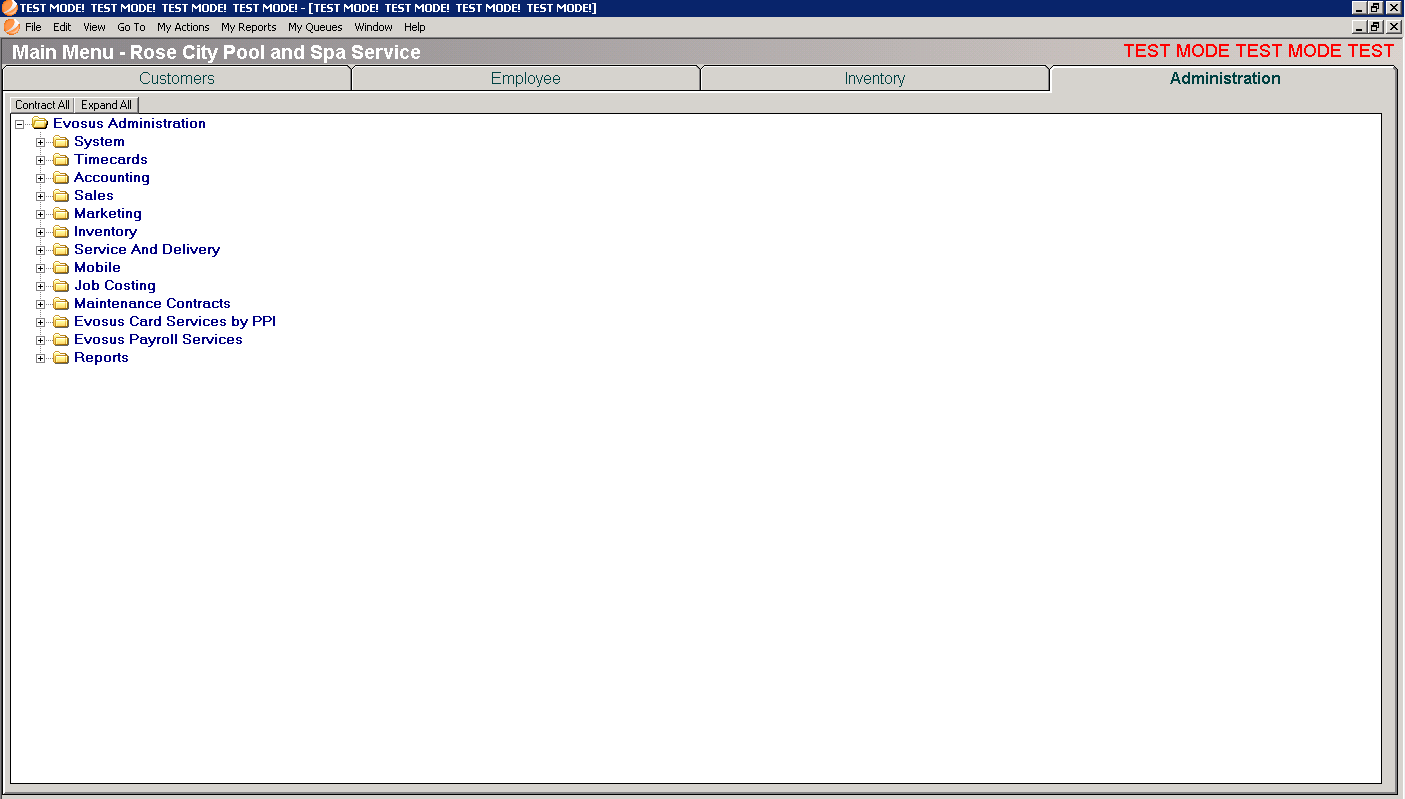Expand the Job Costing tree node
The width and height of the screenshot is (1405, 799).
tap(41, 286)
